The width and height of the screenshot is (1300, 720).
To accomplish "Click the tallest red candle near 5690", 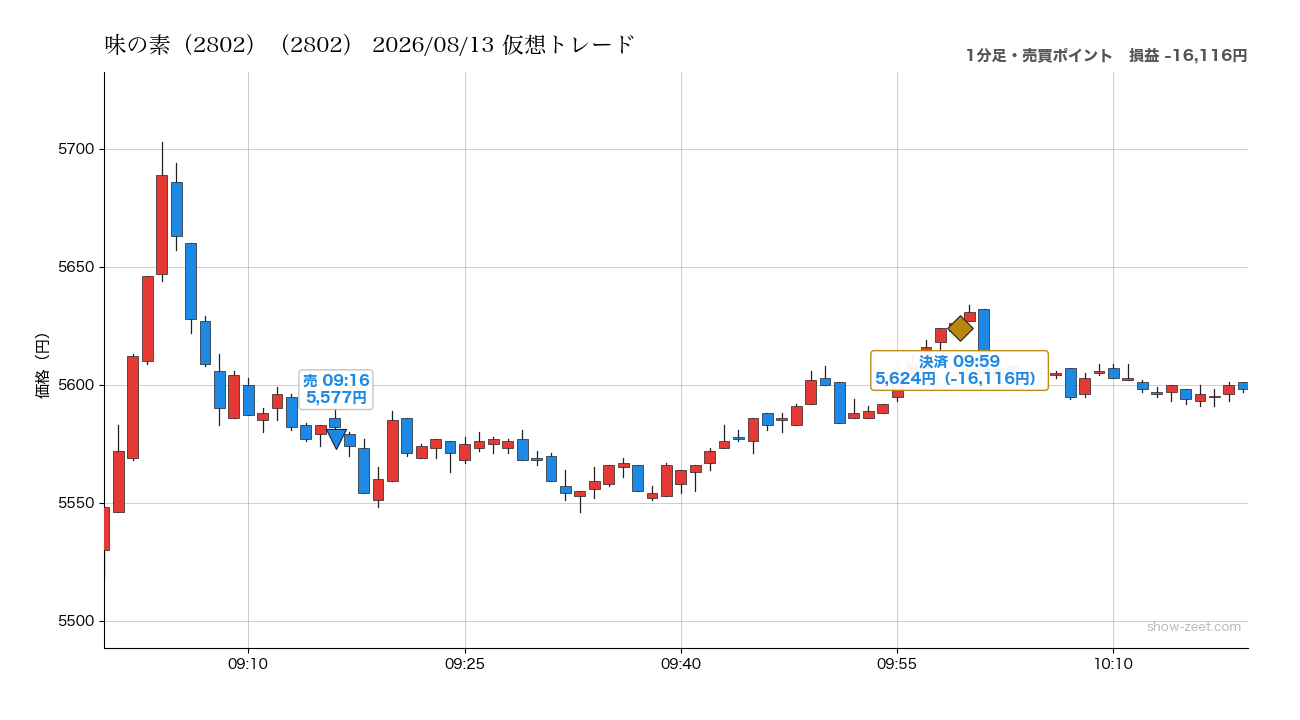I will [x=162, y=225].
